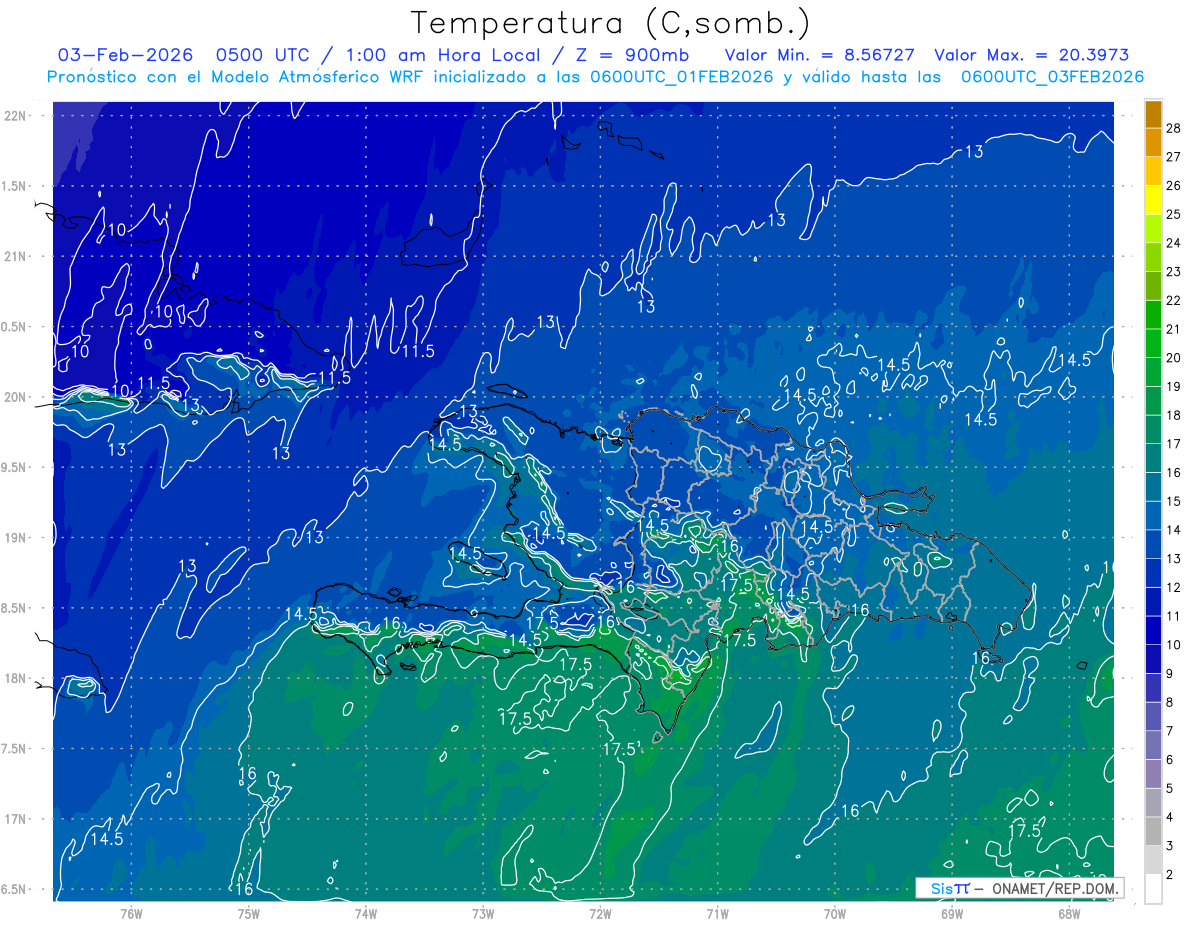The image size is (1200, 927).
Task: Click the "21N" latitude axis label
Action: [x=17, y=256]
